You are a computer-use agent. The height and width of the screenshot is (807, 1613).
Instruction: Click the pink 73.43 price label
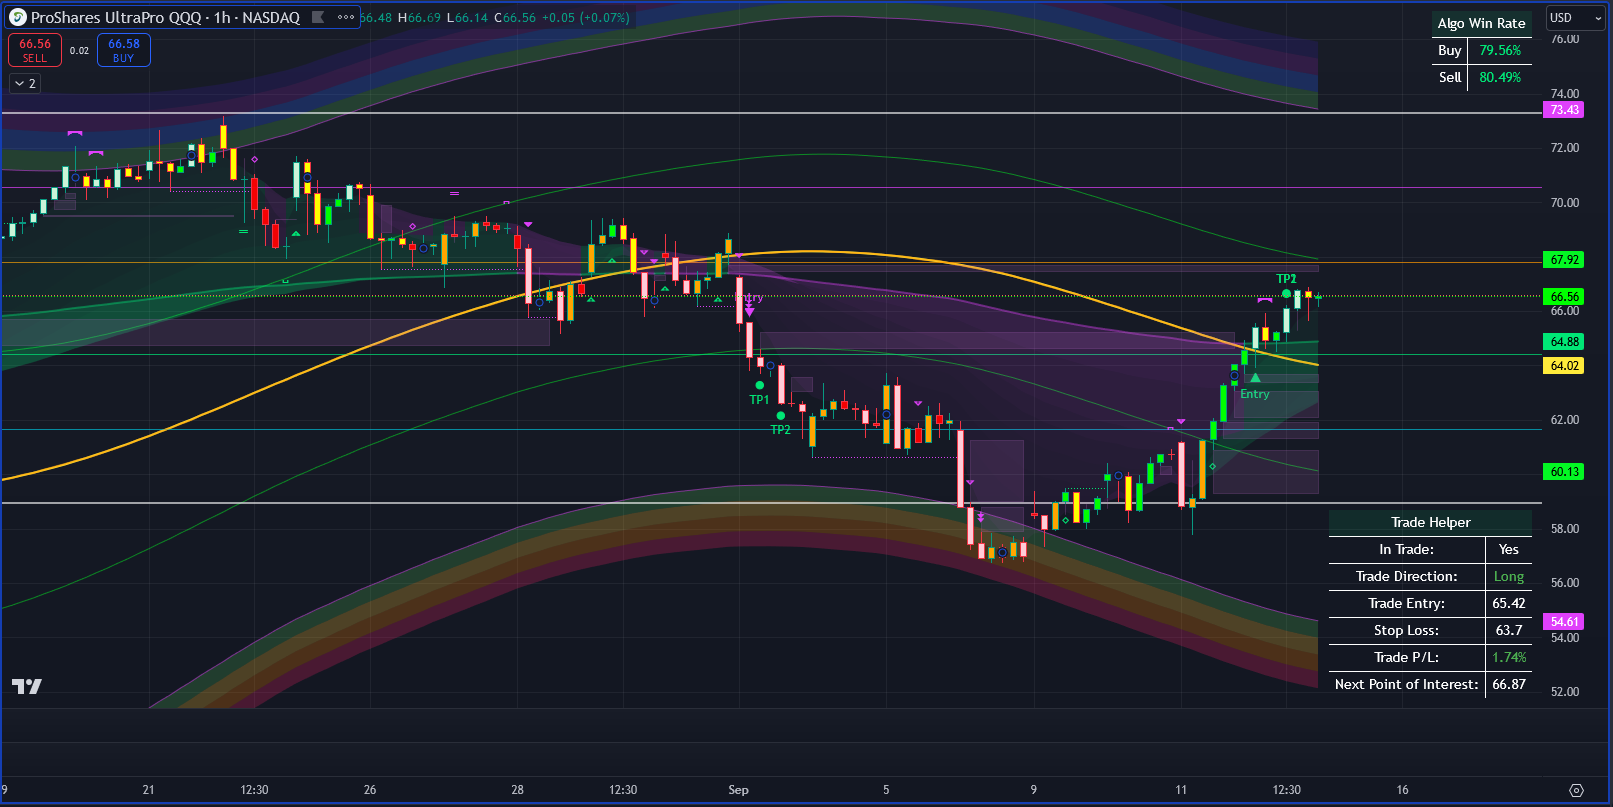pyautogui.click(x=1564, y=110)
